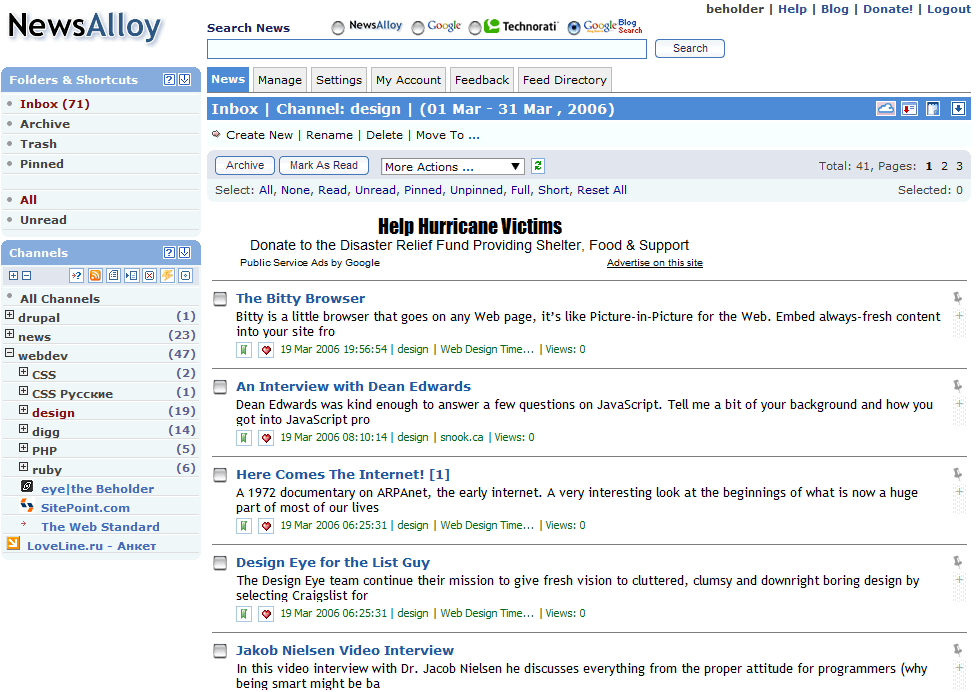
Task: Go to page 2 of results
Action: tap(944, 166)
